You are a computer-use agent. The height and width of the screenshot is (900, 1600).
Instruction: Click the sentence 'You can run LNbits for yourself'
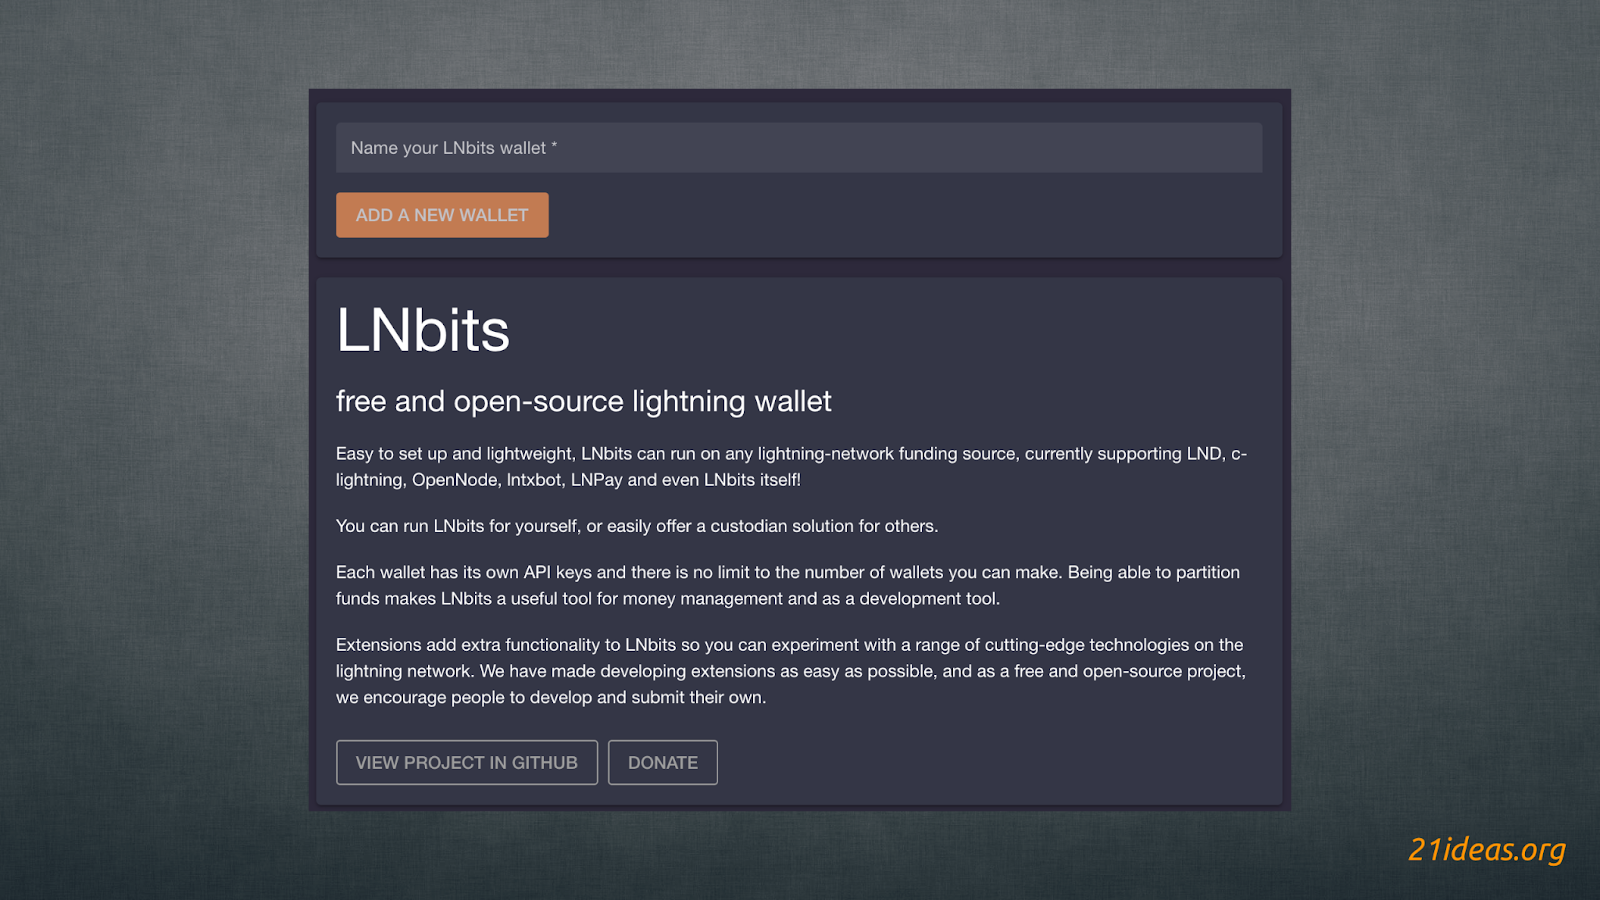coord(636,526)
